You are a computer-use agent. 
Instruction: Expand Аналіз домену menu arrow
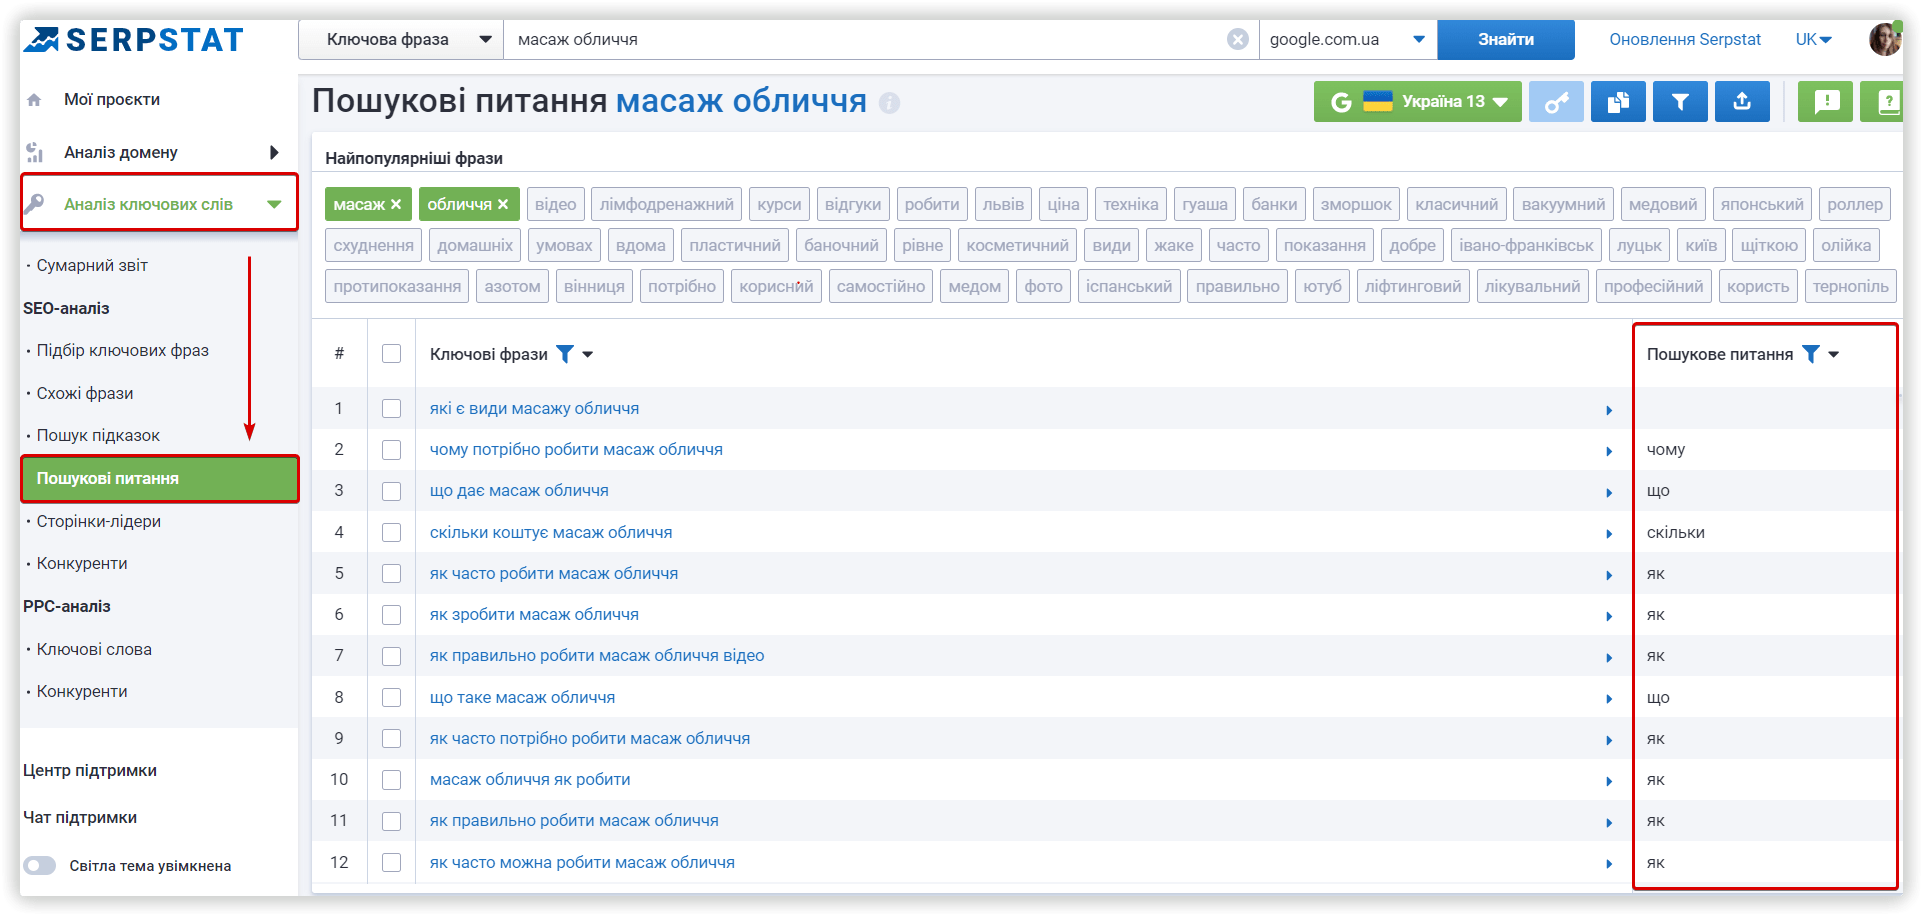point(274,153)
